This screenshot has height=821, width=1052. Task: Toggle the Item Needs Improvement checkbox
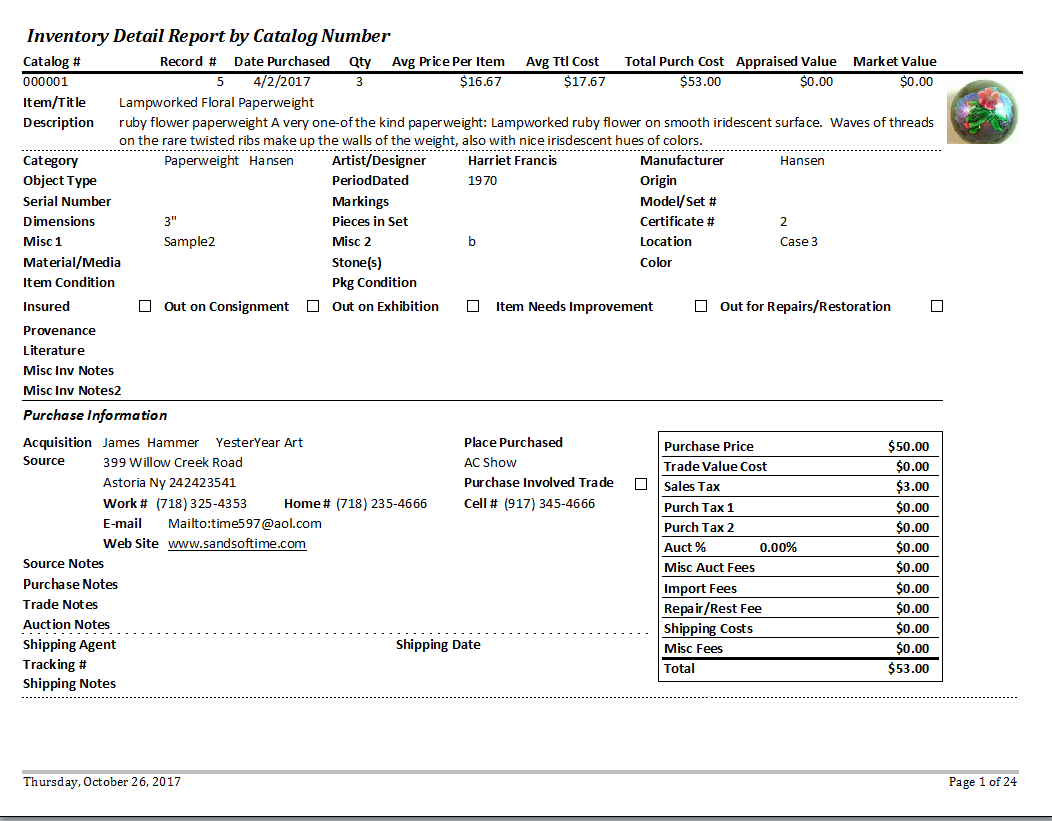701,307
